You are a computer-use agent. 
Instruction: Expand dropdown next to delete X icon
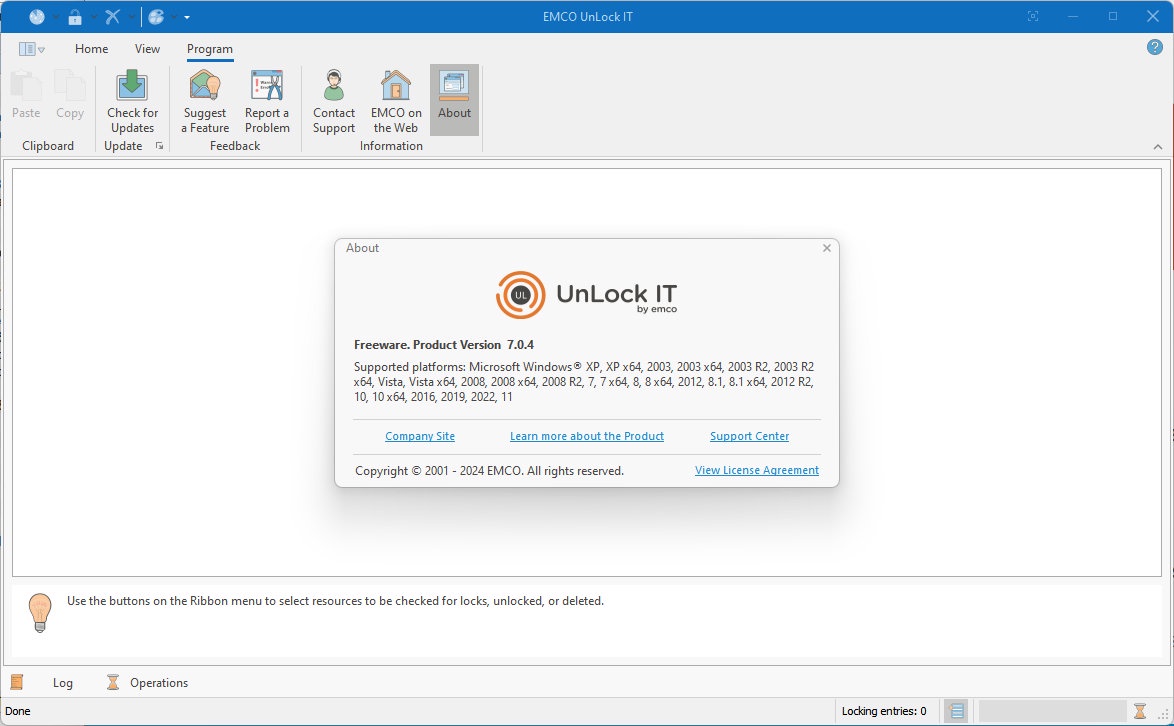tap(132, 16)
